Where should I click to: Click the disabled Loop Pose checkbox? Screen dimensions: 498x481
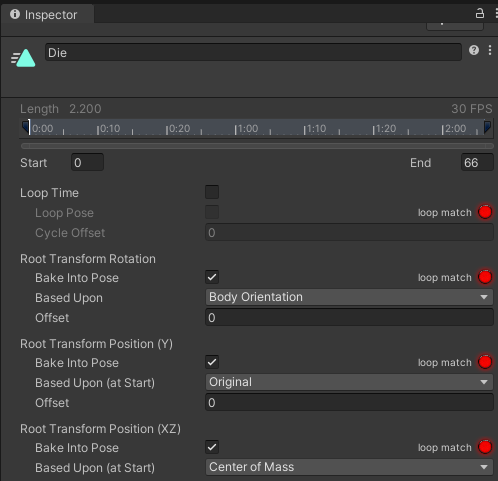(212, 212)
